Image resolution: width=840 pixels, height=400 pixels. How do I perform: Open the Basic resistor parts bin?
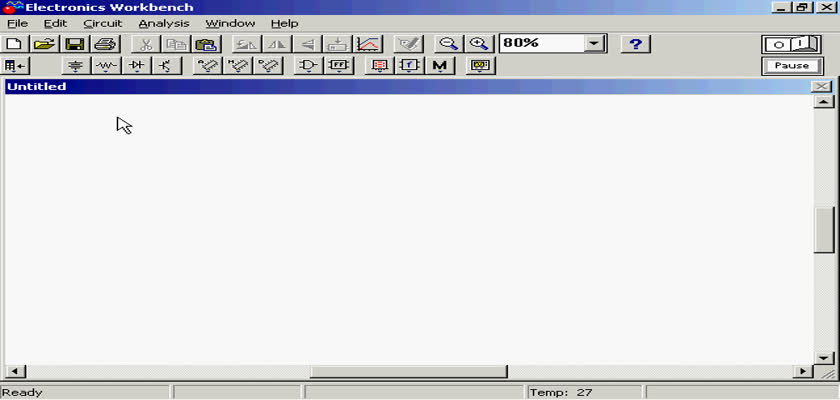(107, 66)
